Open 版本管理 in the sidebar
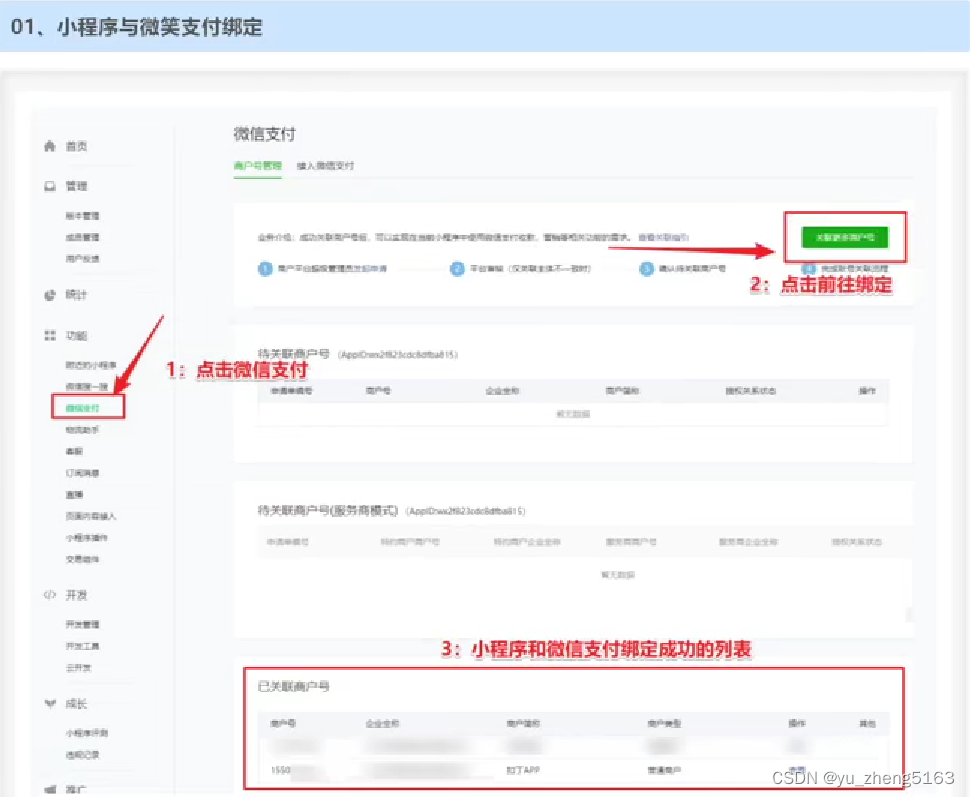 point(82,216)
